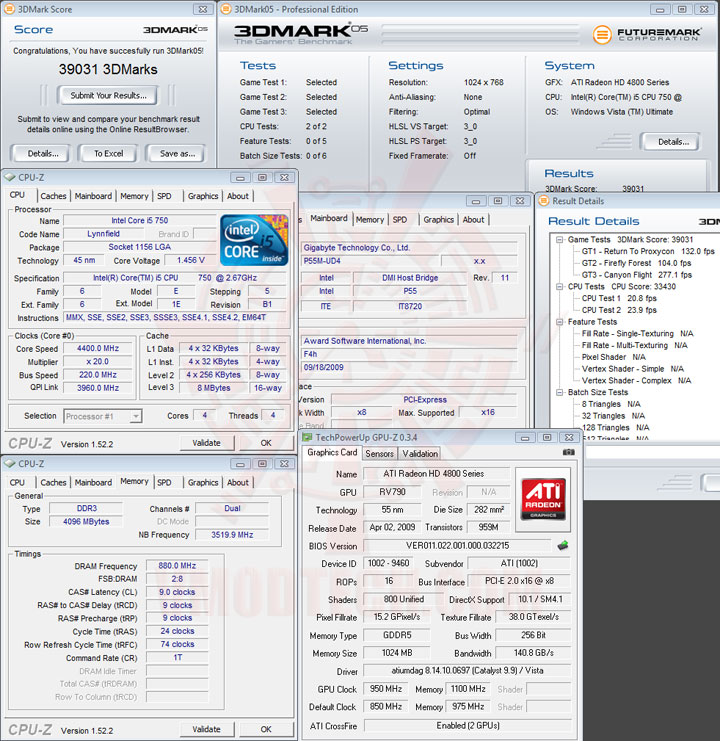Click the BIOS Version VER011.022.001.000.032215 field

[x=457, y=546]
